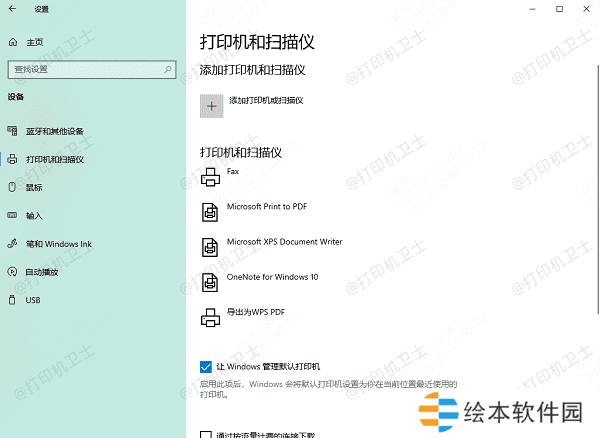Close the settings window
The height and width of the screenshot is (438, 600).
point(586,9)
